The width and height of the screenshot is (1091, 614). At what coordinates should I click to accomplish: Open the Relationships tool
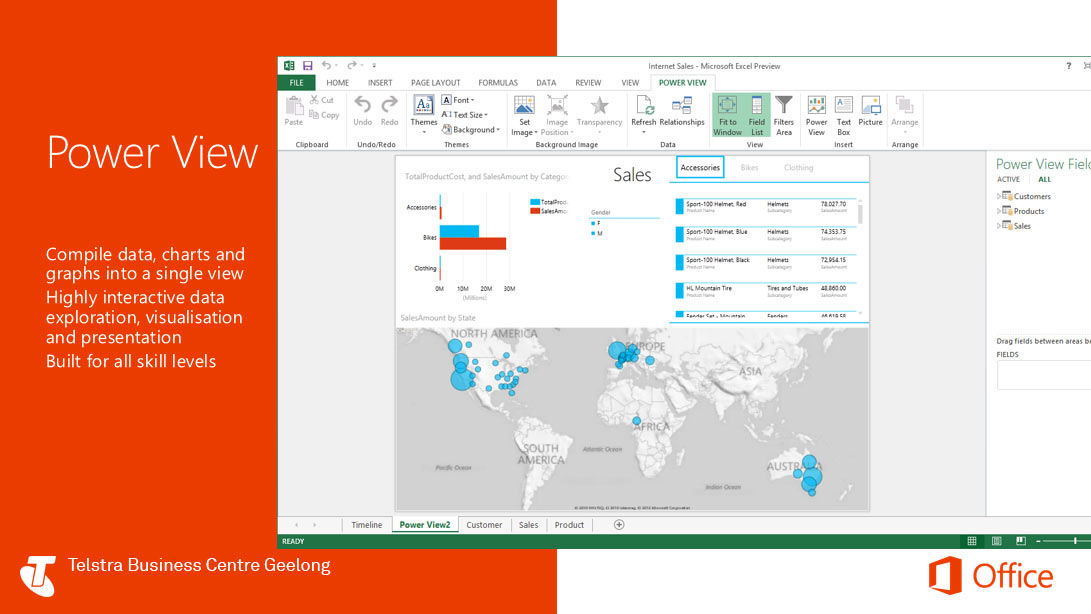[682, 111]
